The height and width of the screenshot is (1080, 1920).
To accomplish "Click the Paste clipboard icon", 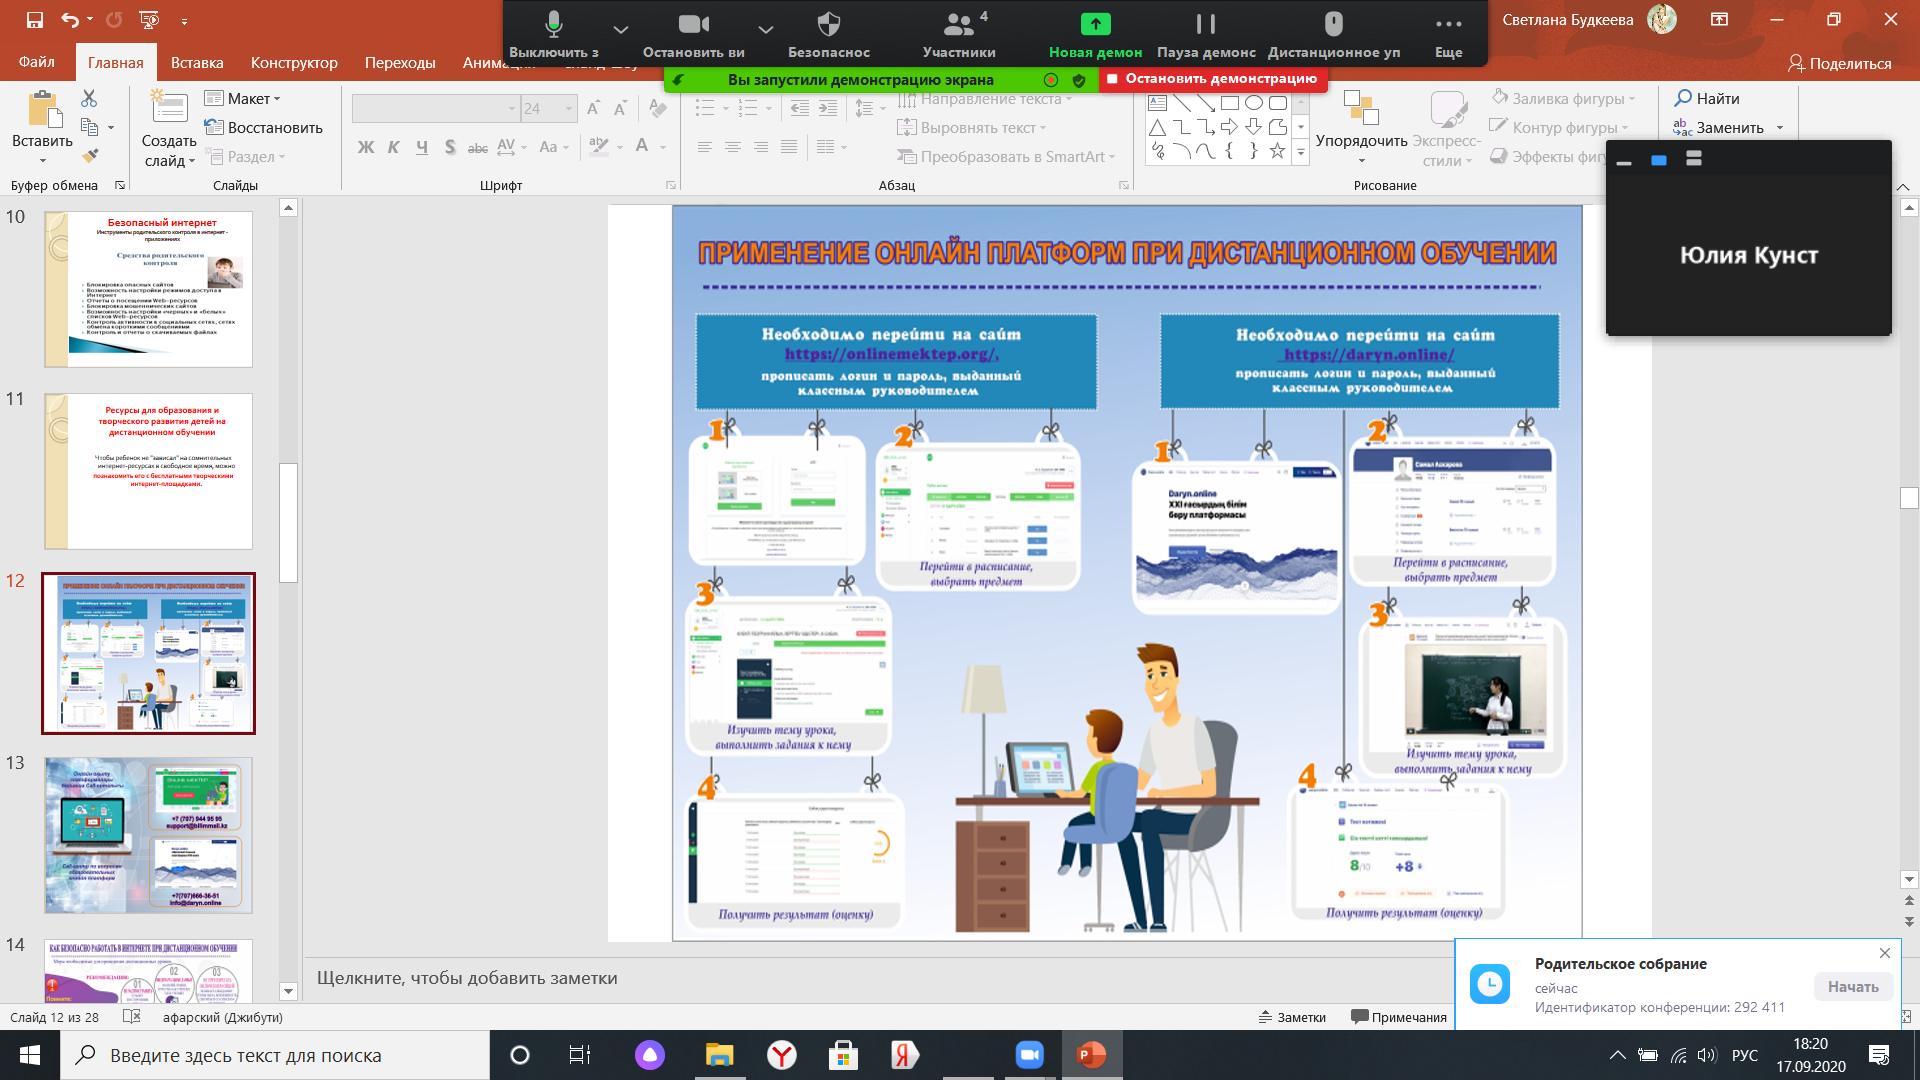I will click(x=42, y=110).
